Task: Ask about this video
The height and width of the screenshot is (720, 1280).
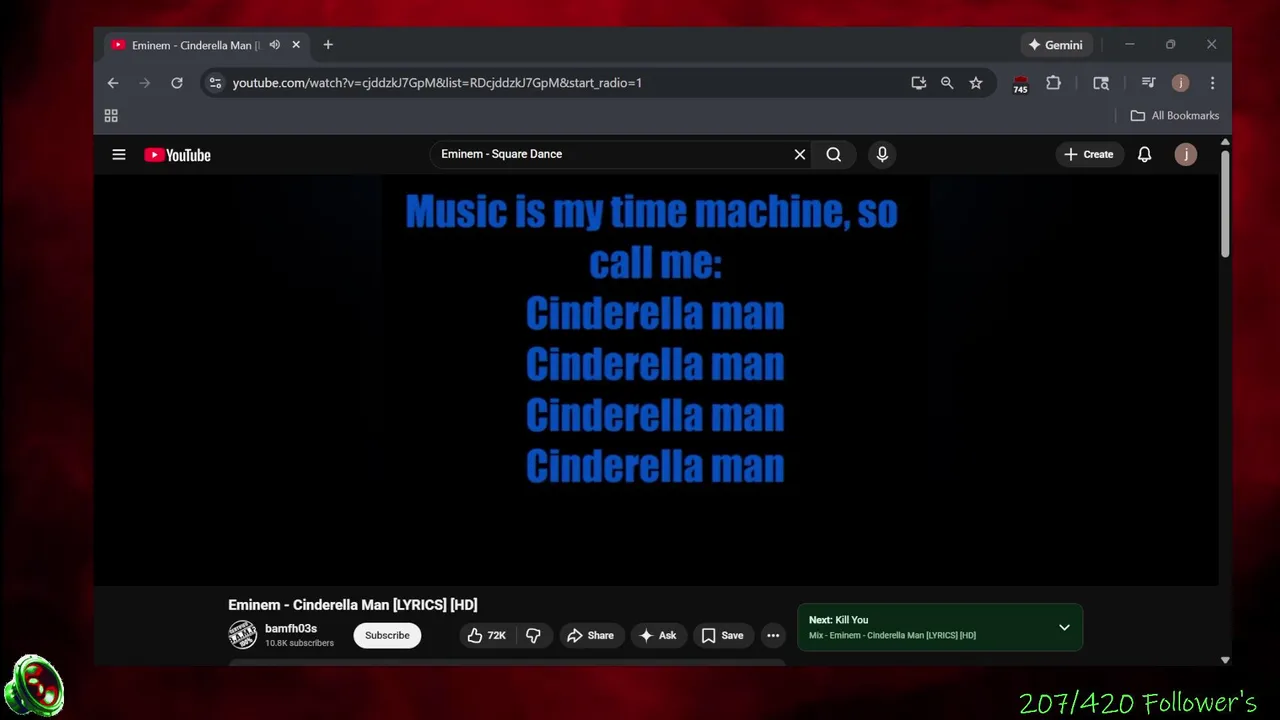Action: click(657, 635)
